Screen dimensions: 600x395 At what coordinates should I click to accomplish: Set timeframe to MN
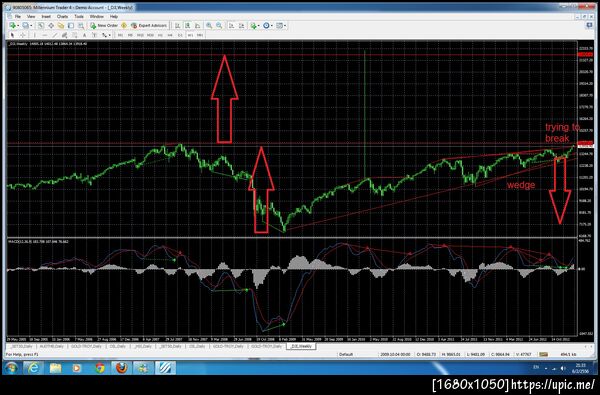200,35
